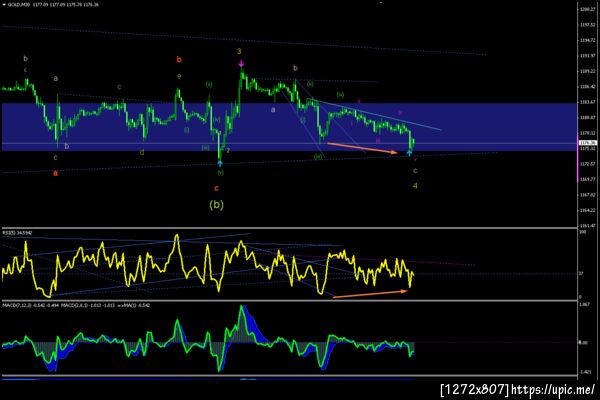
Task: Select the orange divergence arrow on the price chart
Action: point(362,148)
